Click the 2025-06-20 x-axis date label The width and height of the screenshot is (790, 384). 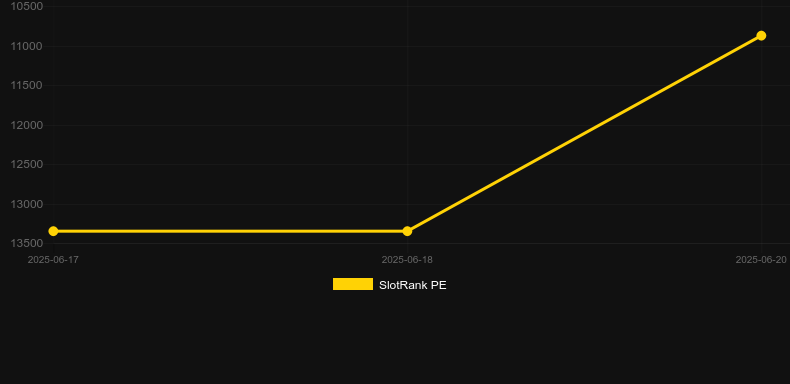(761, 260)
